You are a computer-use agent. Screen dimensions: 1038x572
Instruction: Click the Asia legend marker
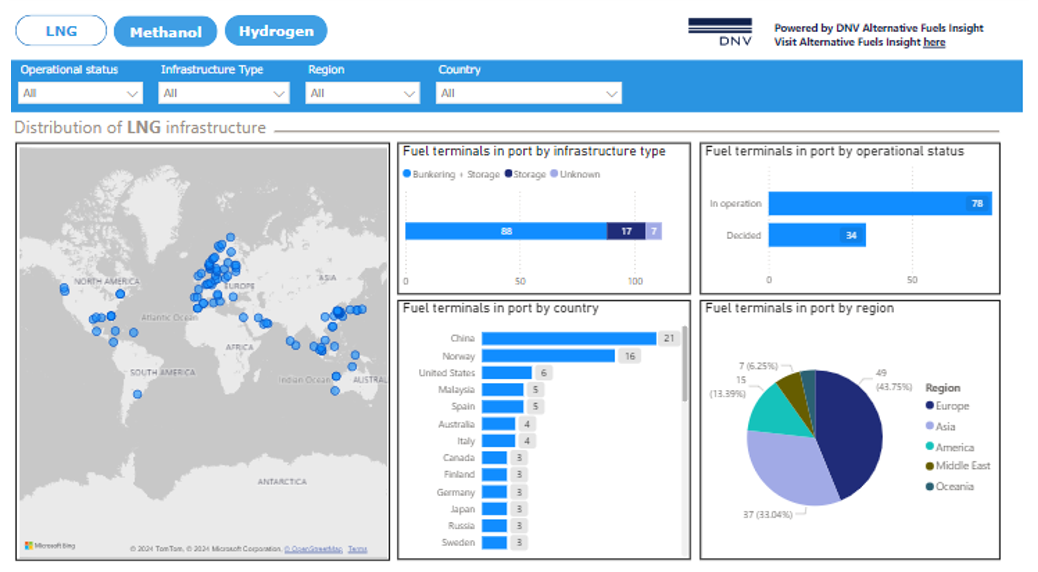(930, 427)
